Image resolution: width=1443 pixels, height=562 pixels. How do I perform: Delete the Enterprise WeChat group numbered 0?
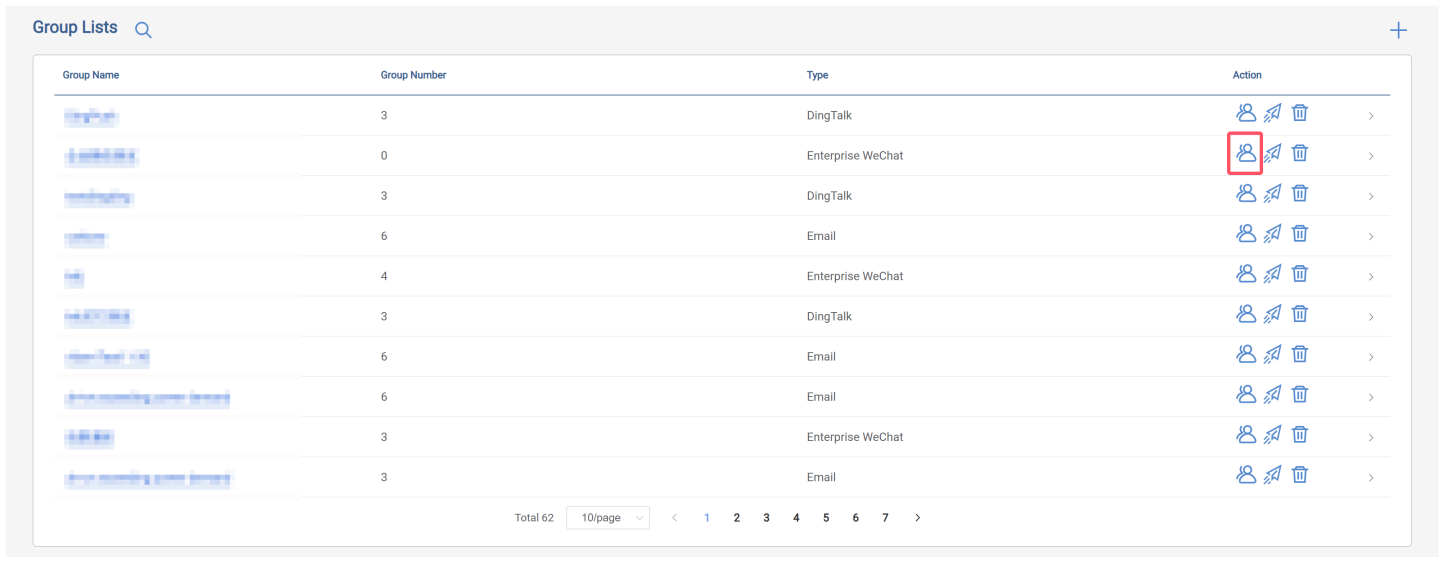[1299, 153]
